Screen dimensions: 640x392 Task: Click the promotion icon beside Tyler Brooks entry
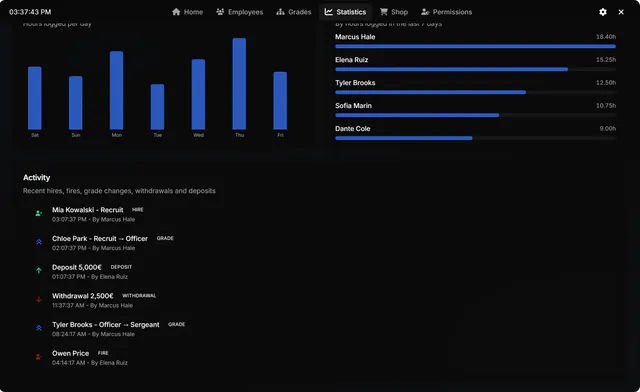pos(39,328)
